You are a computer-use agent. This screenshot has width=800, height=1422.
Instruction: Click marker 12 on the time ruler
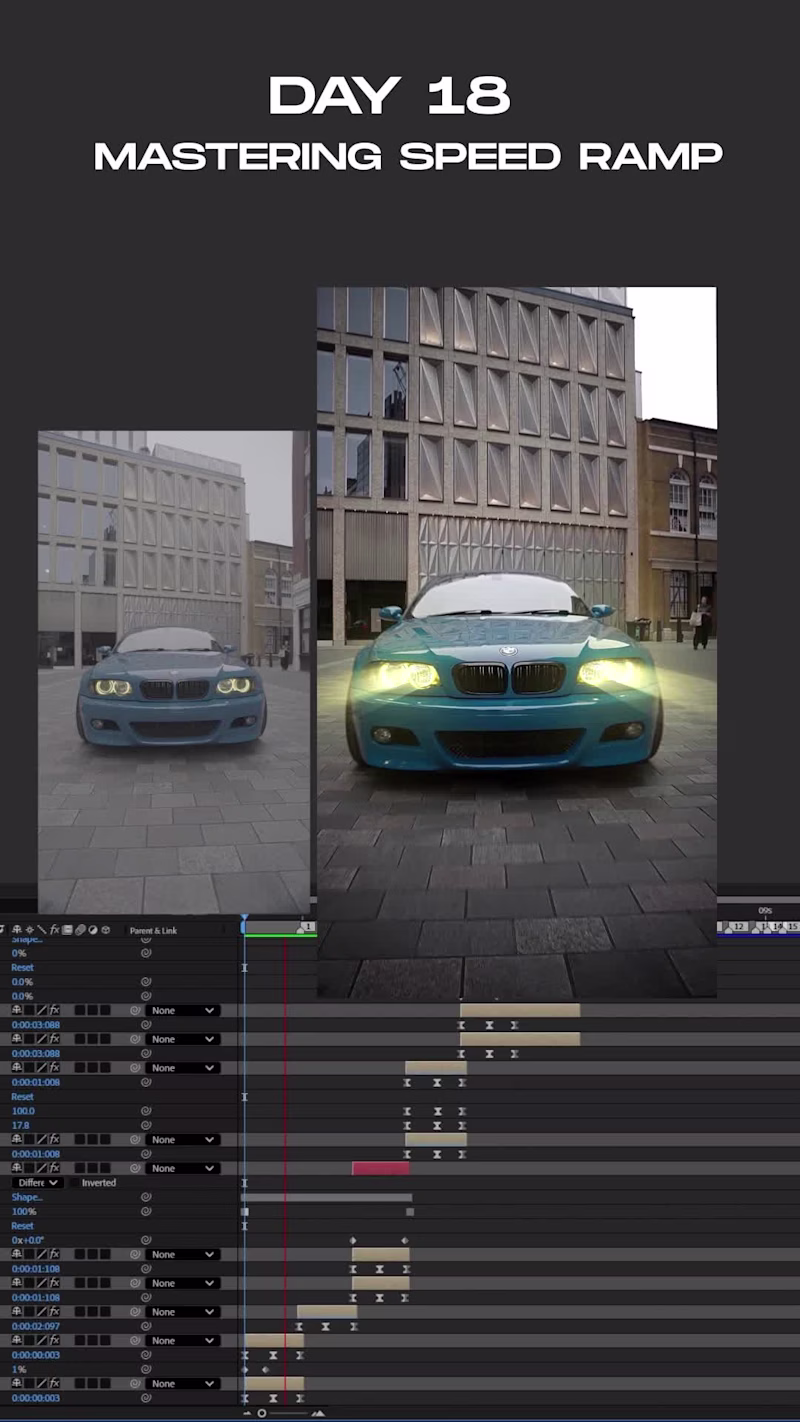point(737,927)
